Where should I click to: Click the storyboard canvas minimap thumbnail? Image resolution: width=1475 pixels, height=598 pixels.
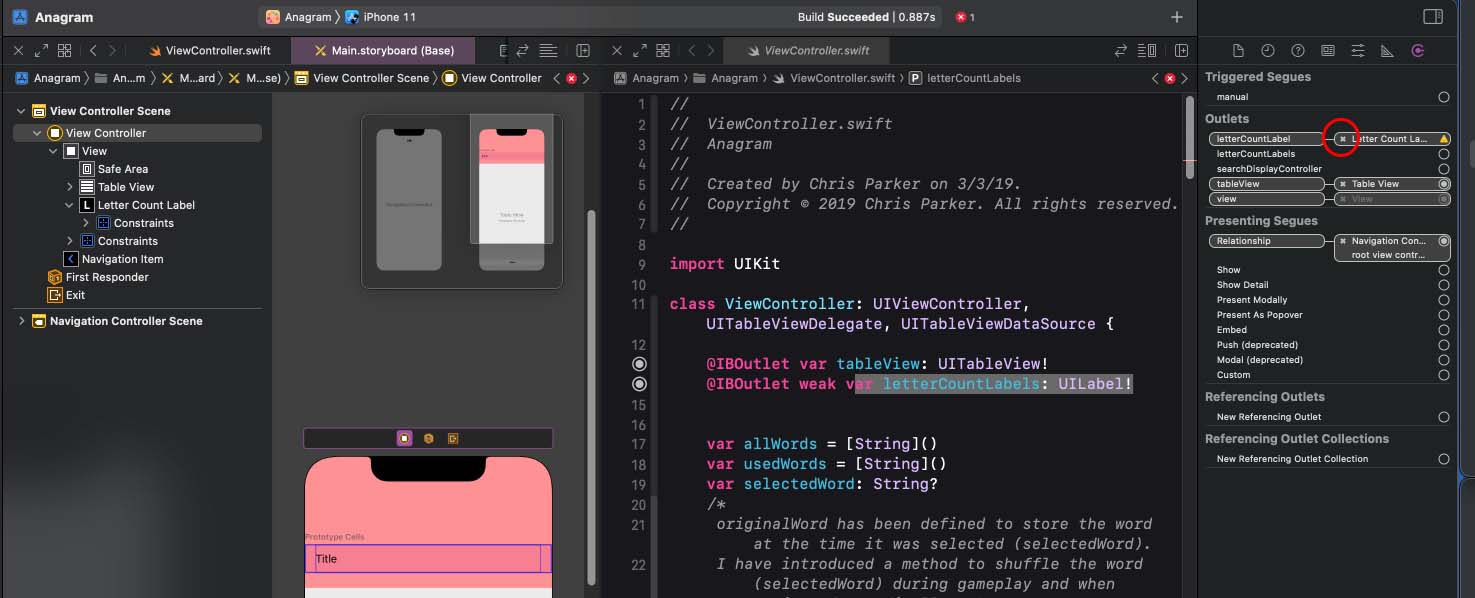462,202
